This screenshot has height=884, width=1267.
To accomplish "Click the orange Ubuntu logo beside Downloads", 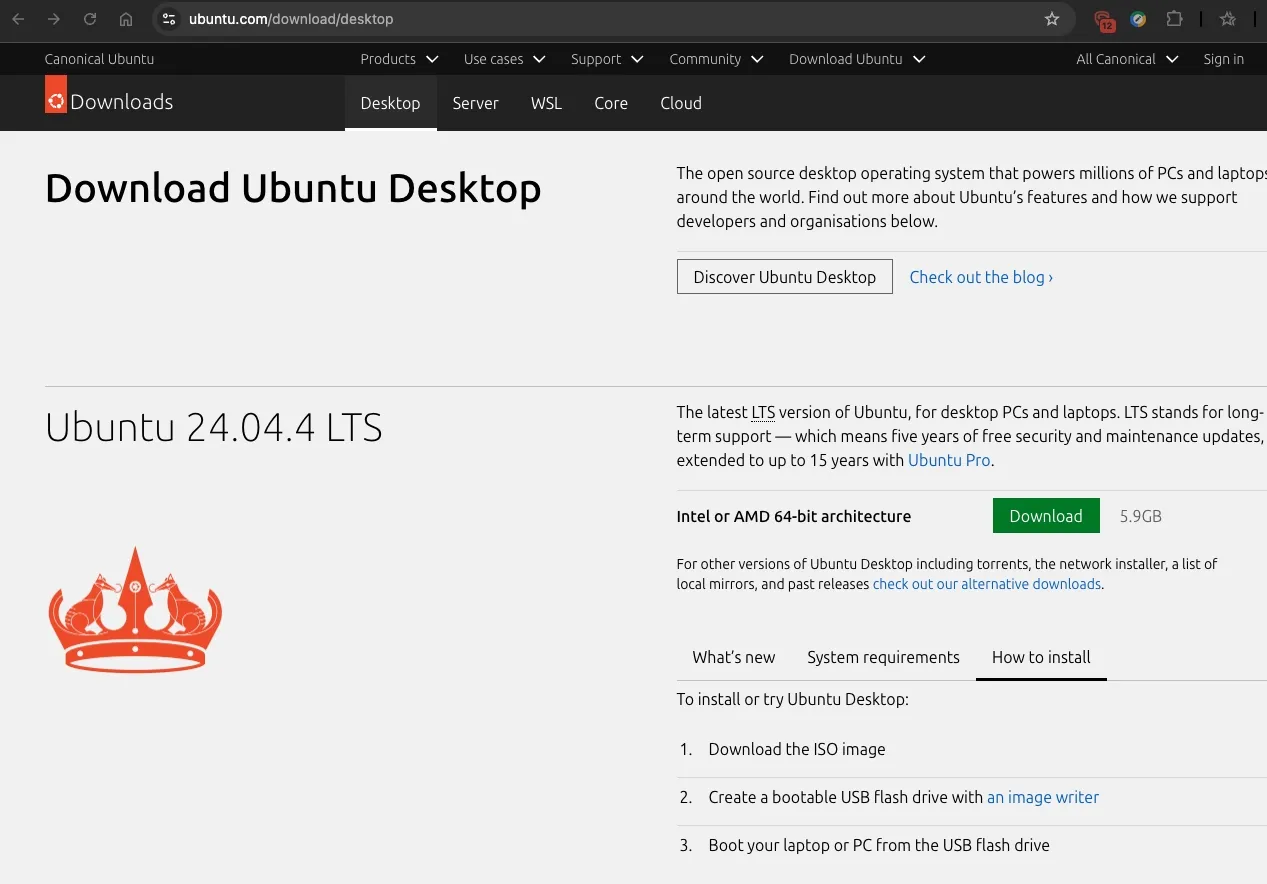I will pyautogui.click(x=56, y=94).
